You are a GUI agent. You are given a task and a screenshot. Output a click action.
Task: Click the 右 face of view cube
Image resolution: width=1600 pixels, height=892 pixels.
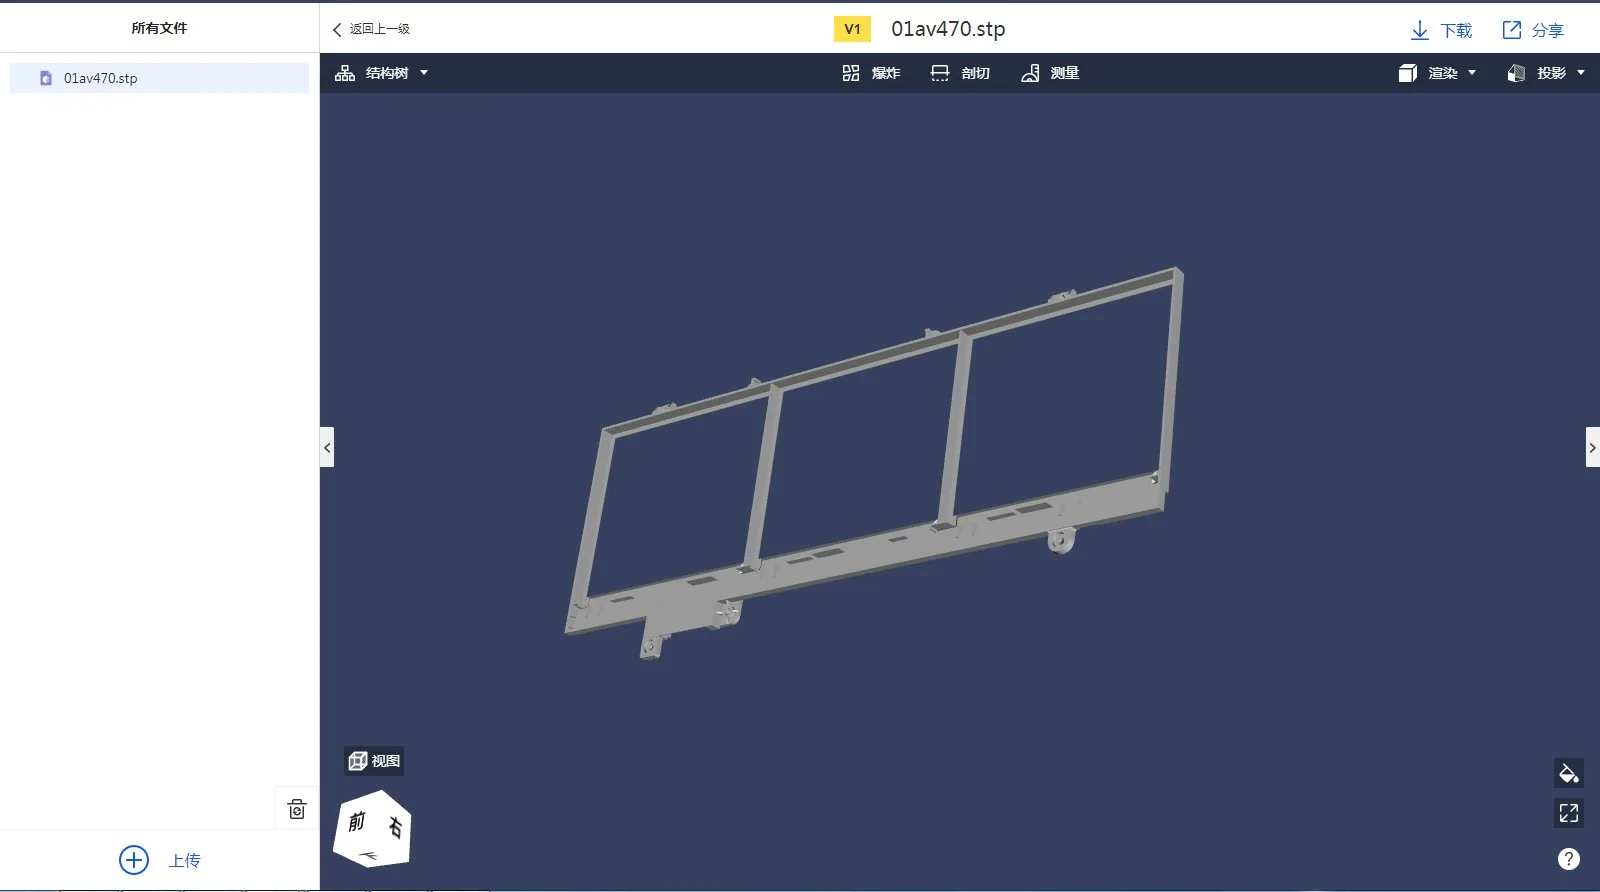click(396, 827)
